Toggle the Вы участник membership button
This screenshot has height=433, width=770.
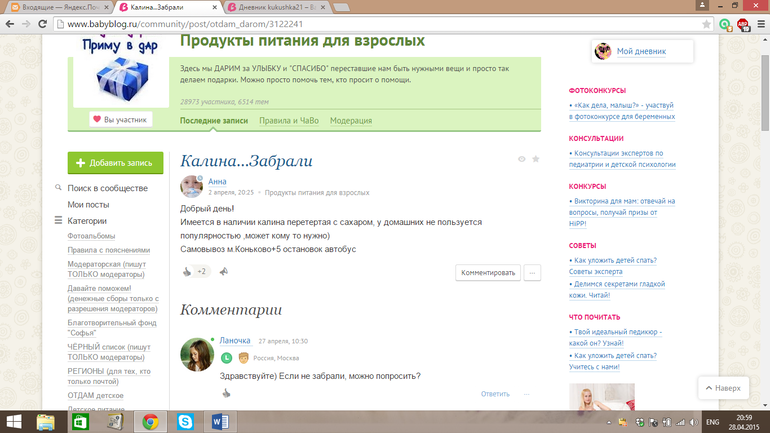(x=120, y=120)
